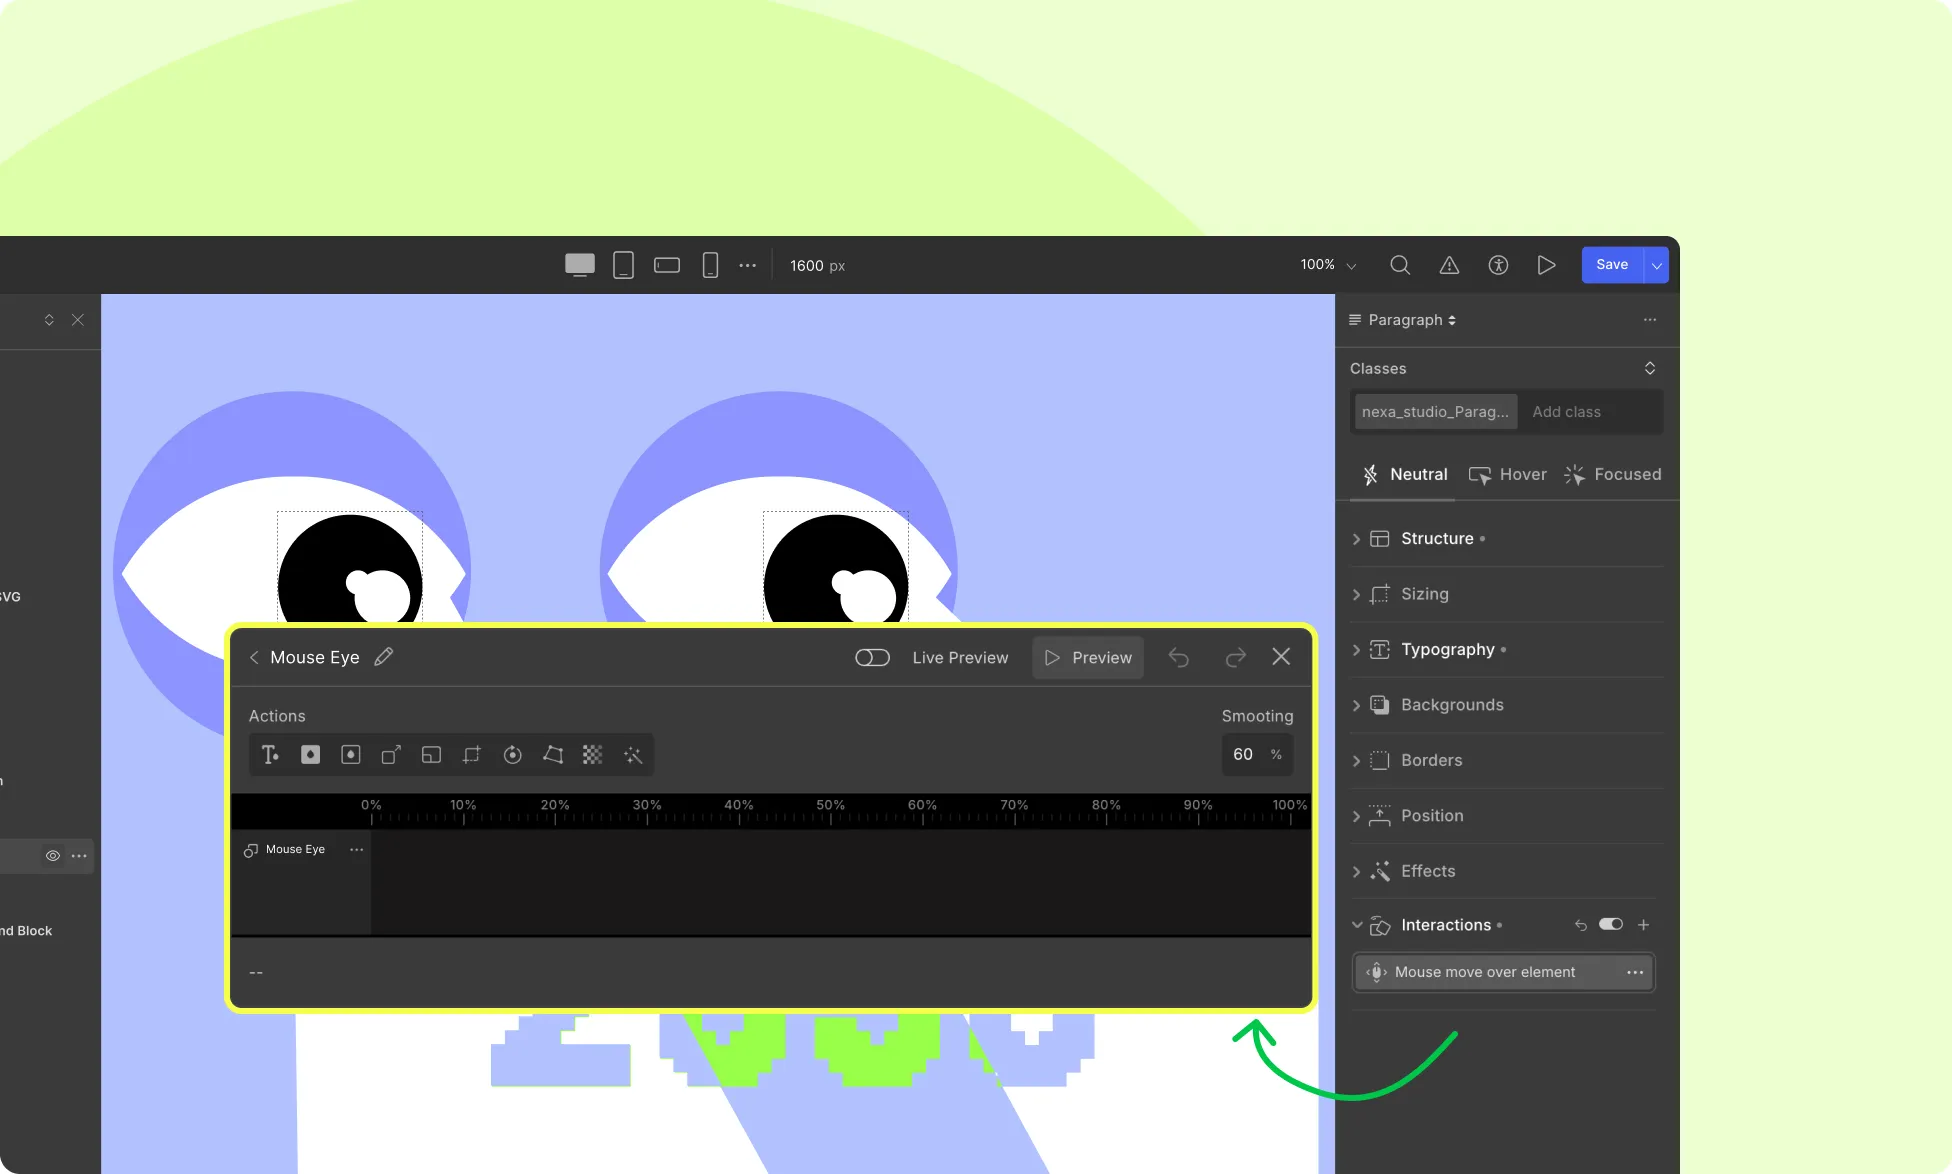Open the 100% zoom dropdown
Screen dimensions: 1952x1174
1328,265
